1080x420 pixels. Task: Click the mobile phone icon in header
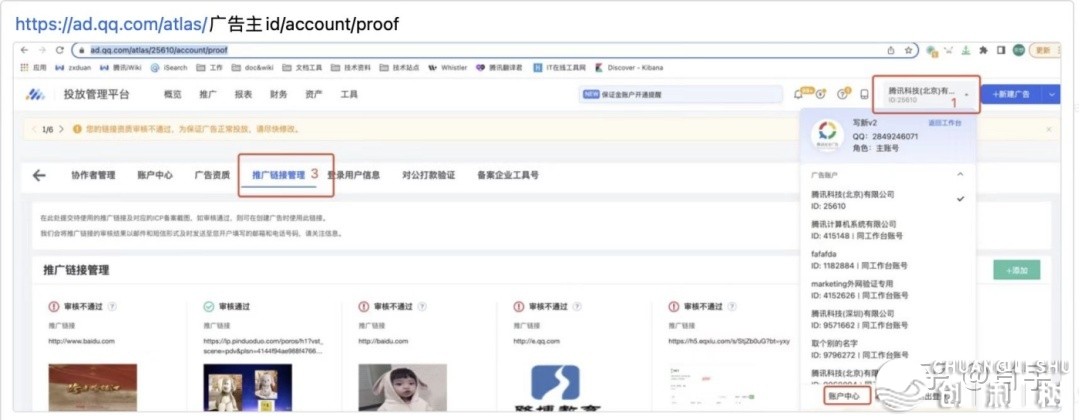(x=864, y=94)
